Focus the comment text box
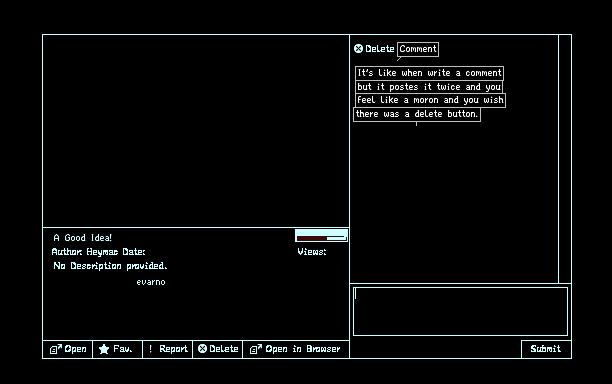The height and width of the screenshot is (384, 612). pyautogui.click(x=460, y=311)
